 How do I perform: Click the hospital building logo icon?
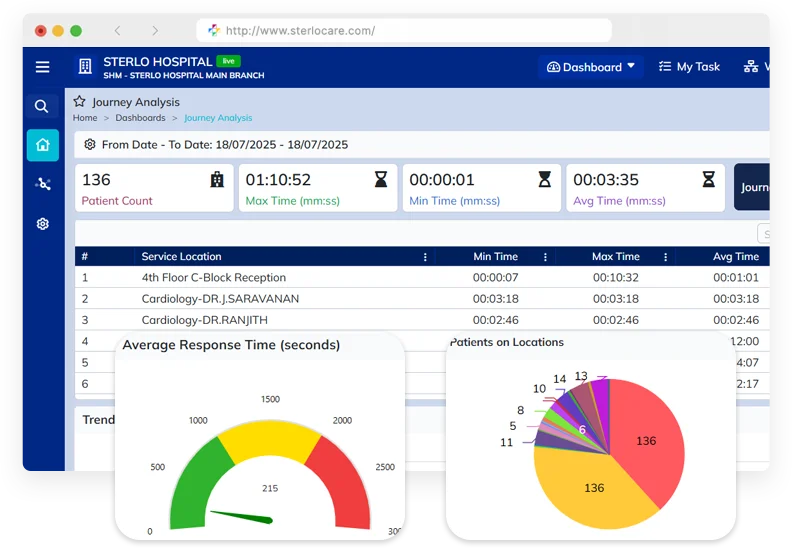(x=85, y=67)
